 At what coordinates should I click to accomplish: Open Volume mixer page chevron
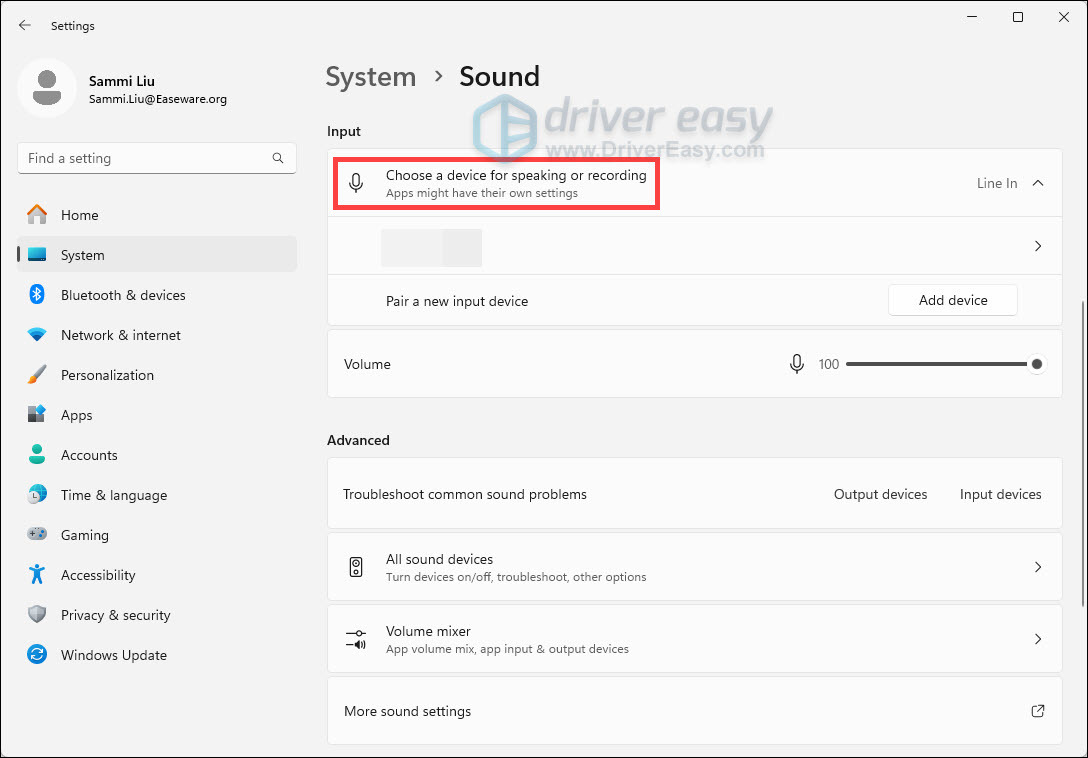[1038, 639]
